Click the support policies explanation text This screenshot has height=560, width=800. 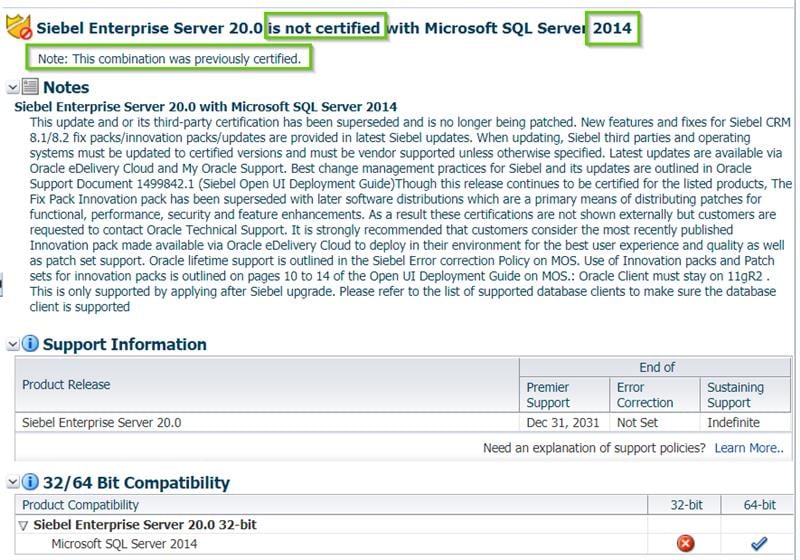[594, 448]
